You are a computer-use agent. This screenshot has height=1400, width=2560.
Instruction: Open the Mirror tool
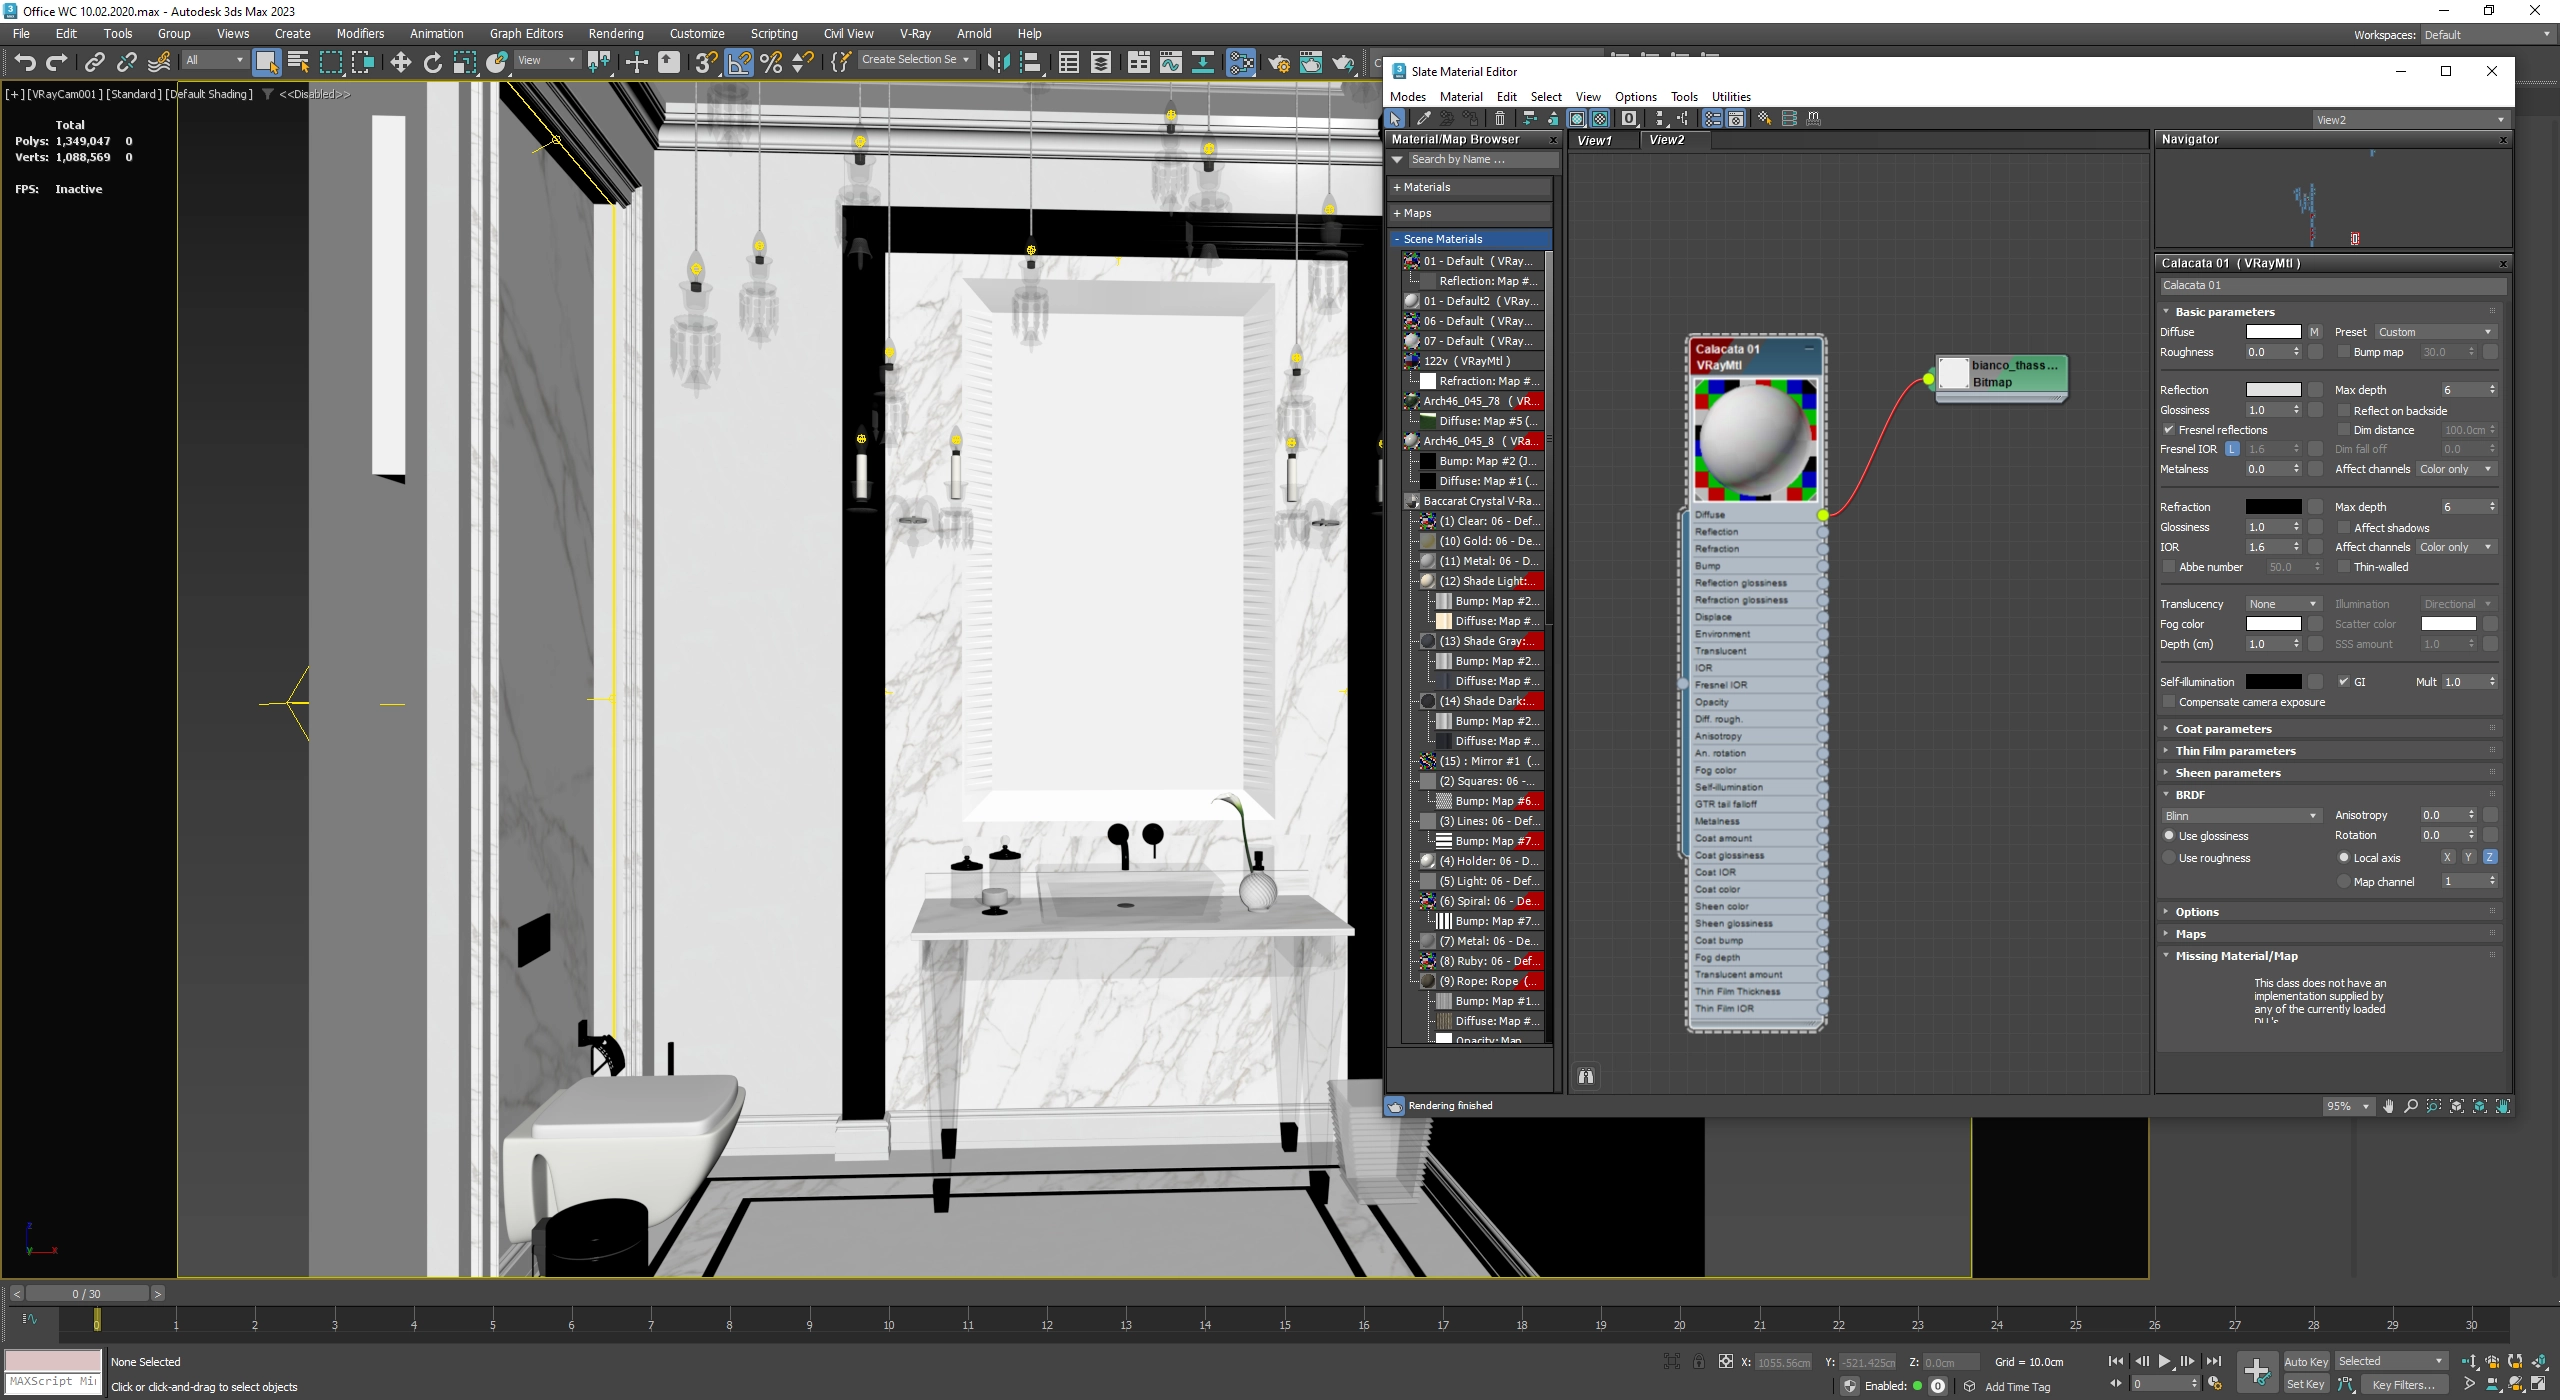tap(997, 63)
